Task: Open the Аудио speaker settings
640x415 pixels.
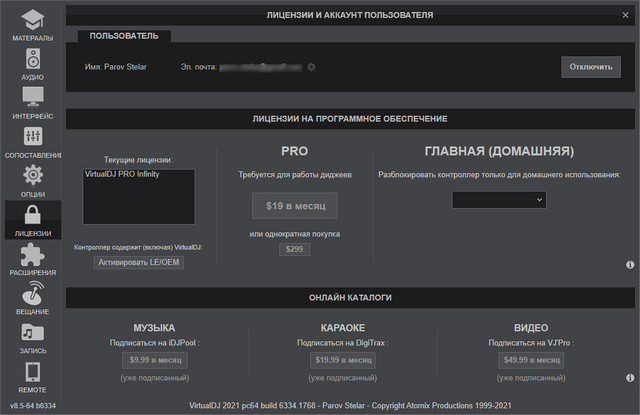Action: tap(32, 63)
